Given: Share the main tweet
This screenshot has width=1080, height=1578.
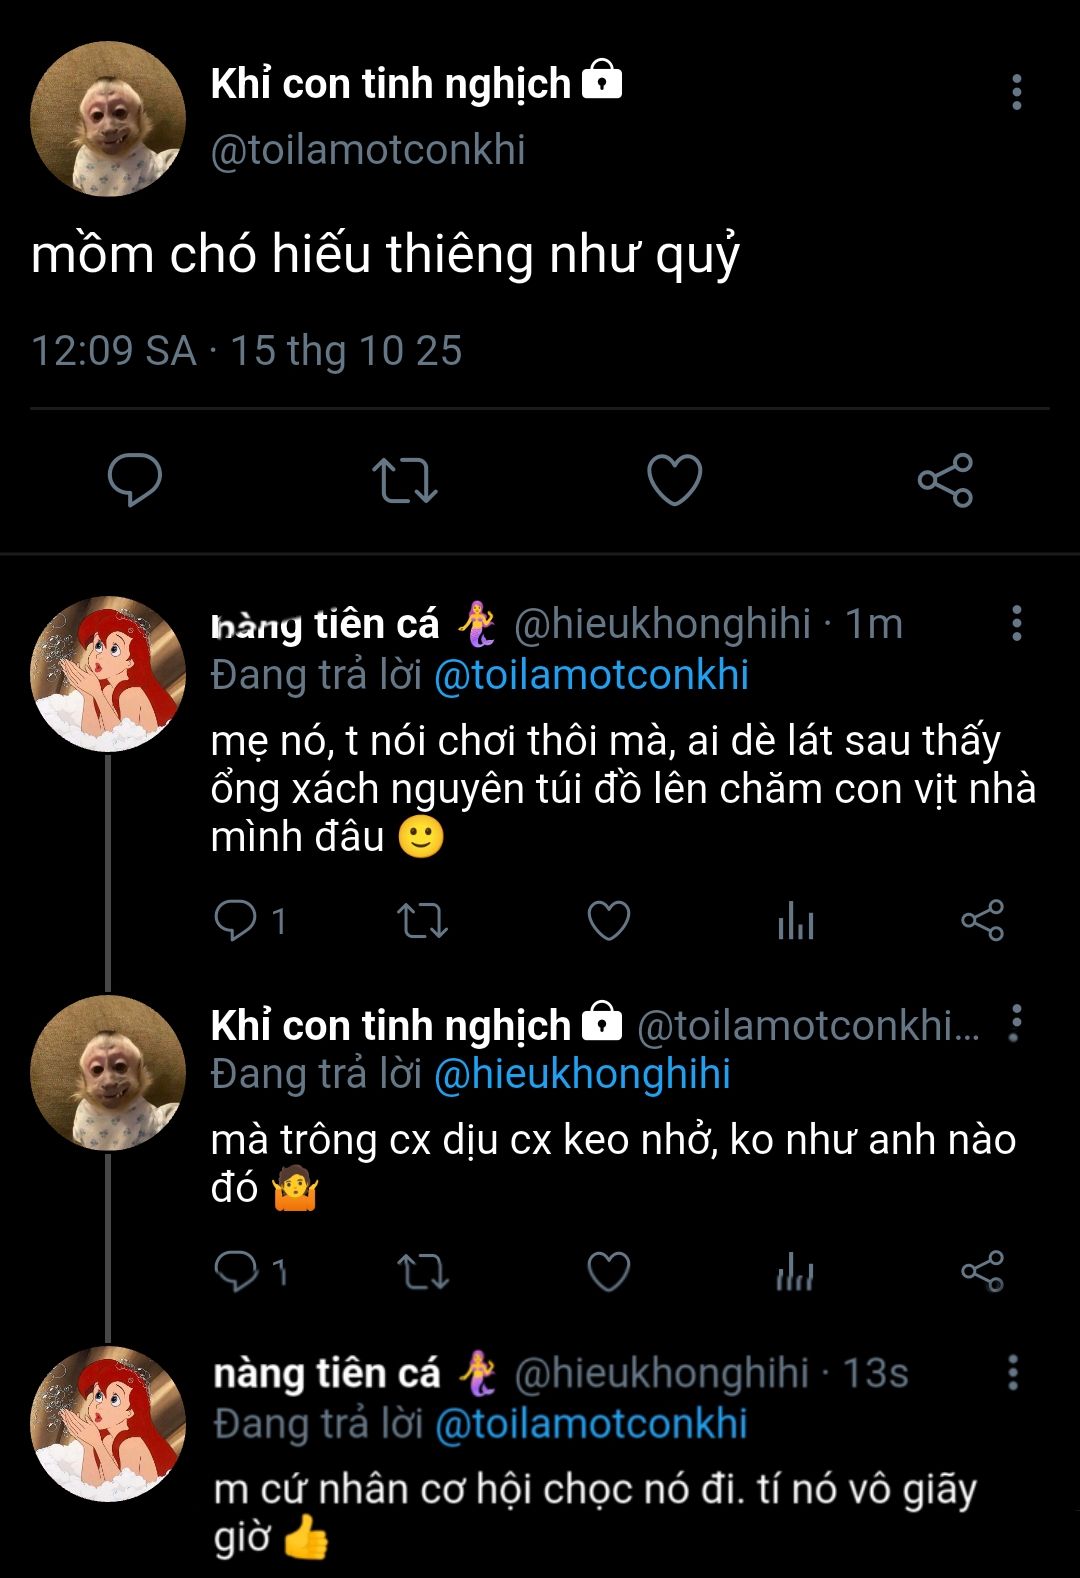Looking at the screenshot, I should tap(945, 480).
